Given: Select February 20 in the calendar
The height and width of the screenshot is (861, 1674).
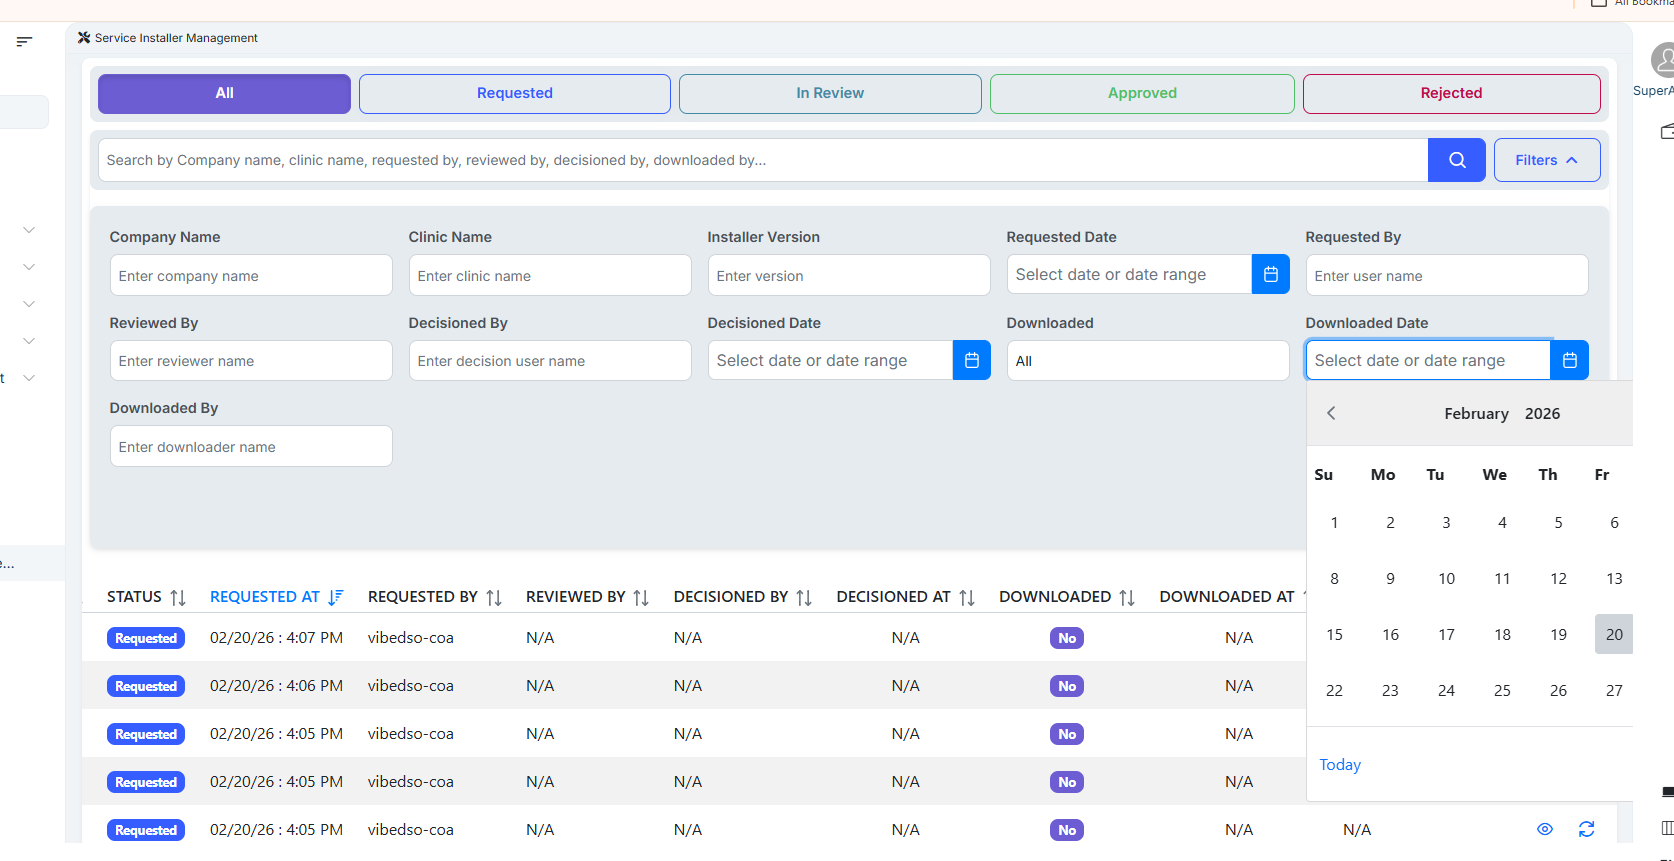Looking at the screenshot, I should coord(1614,634).
